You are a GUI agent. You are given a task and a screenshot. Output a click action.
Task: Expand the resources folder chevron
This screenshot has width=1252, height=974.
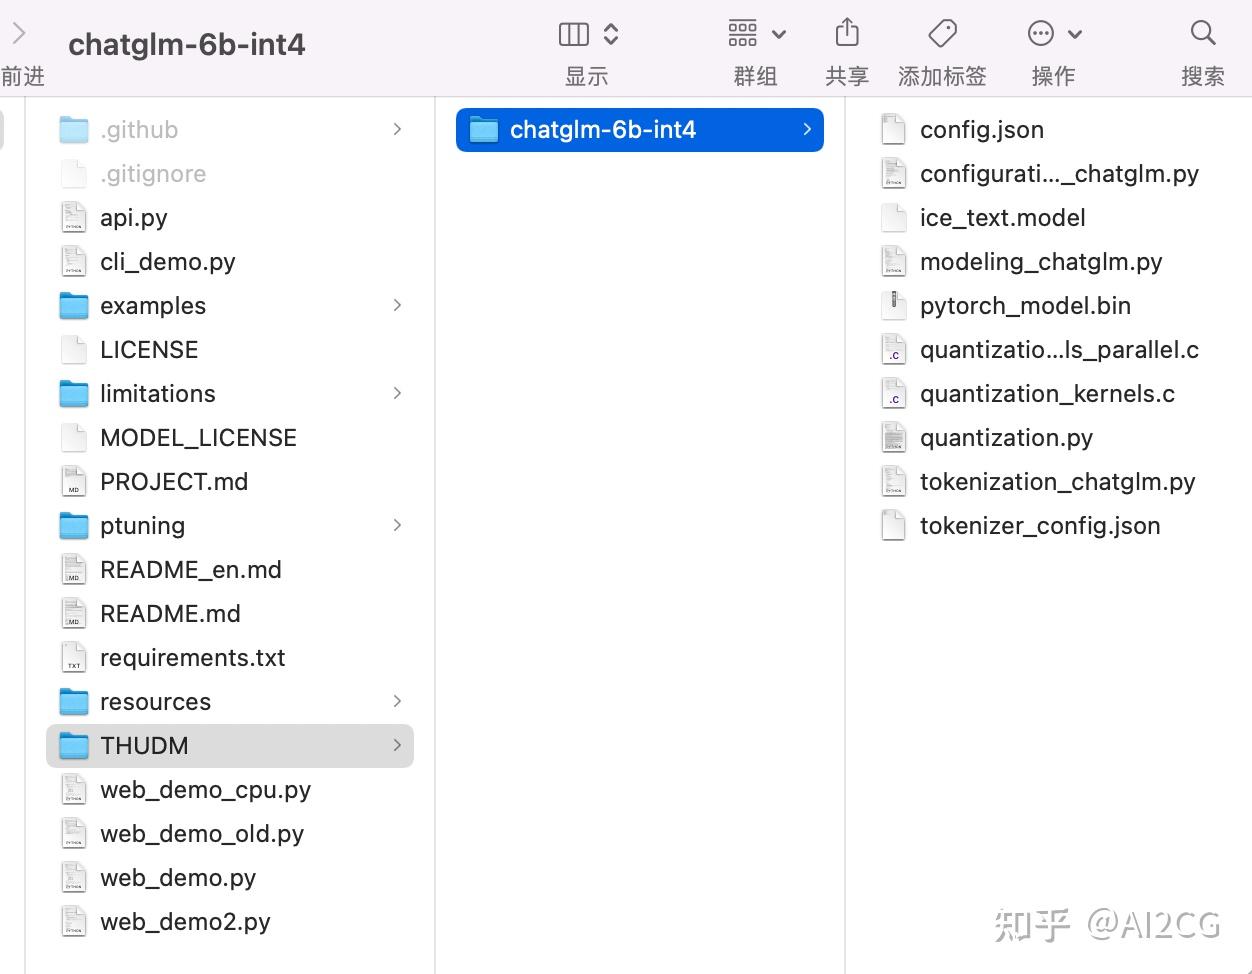coord(397,701)
